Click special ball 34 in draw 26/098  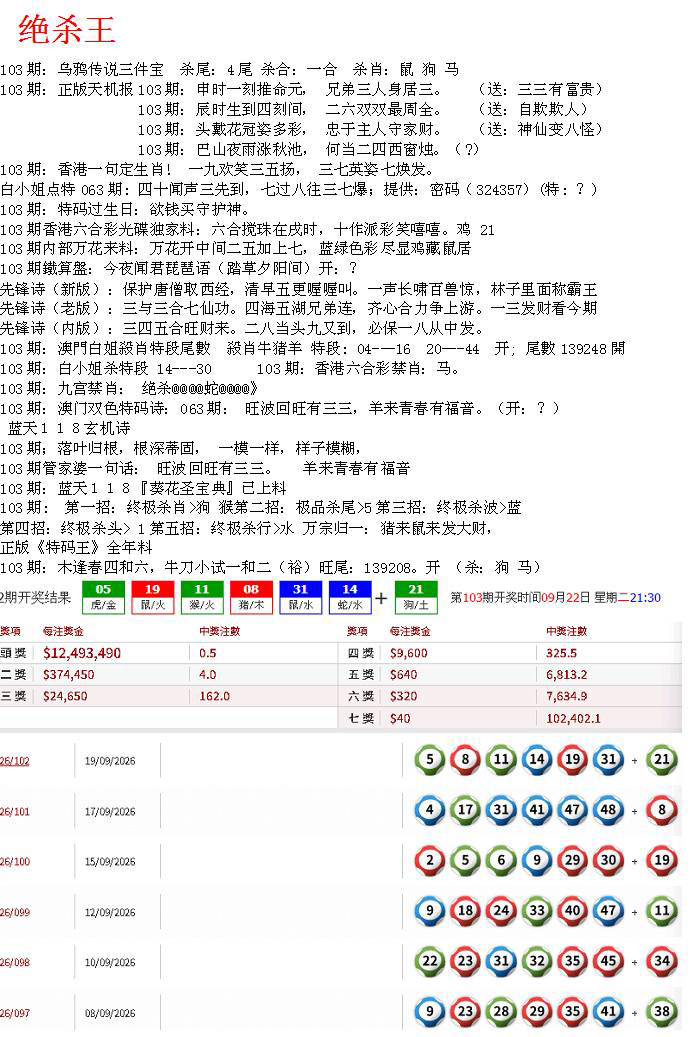[662, 960]
